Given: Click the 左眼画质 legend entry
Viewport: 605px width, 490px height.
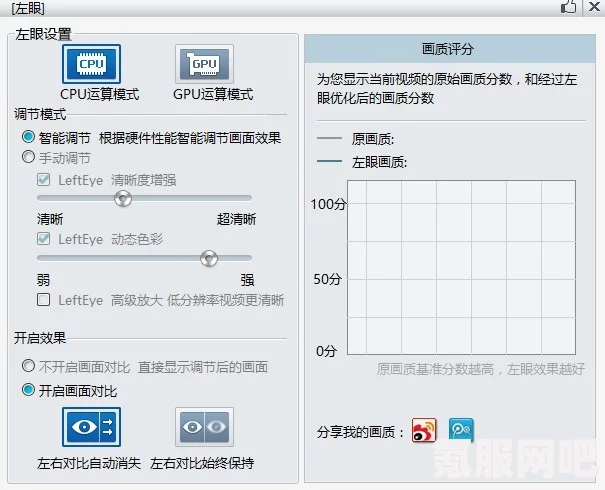Looking at the screenshot, I should pyautogui.click(x=362, y=162).
